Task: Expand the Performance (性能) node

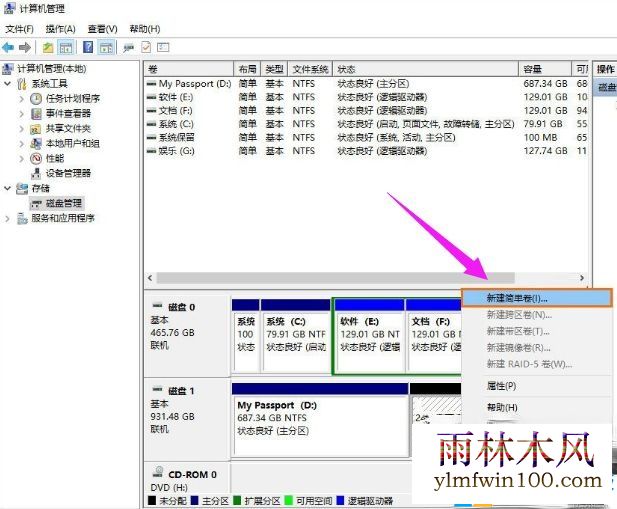Action: click(22, 159)
